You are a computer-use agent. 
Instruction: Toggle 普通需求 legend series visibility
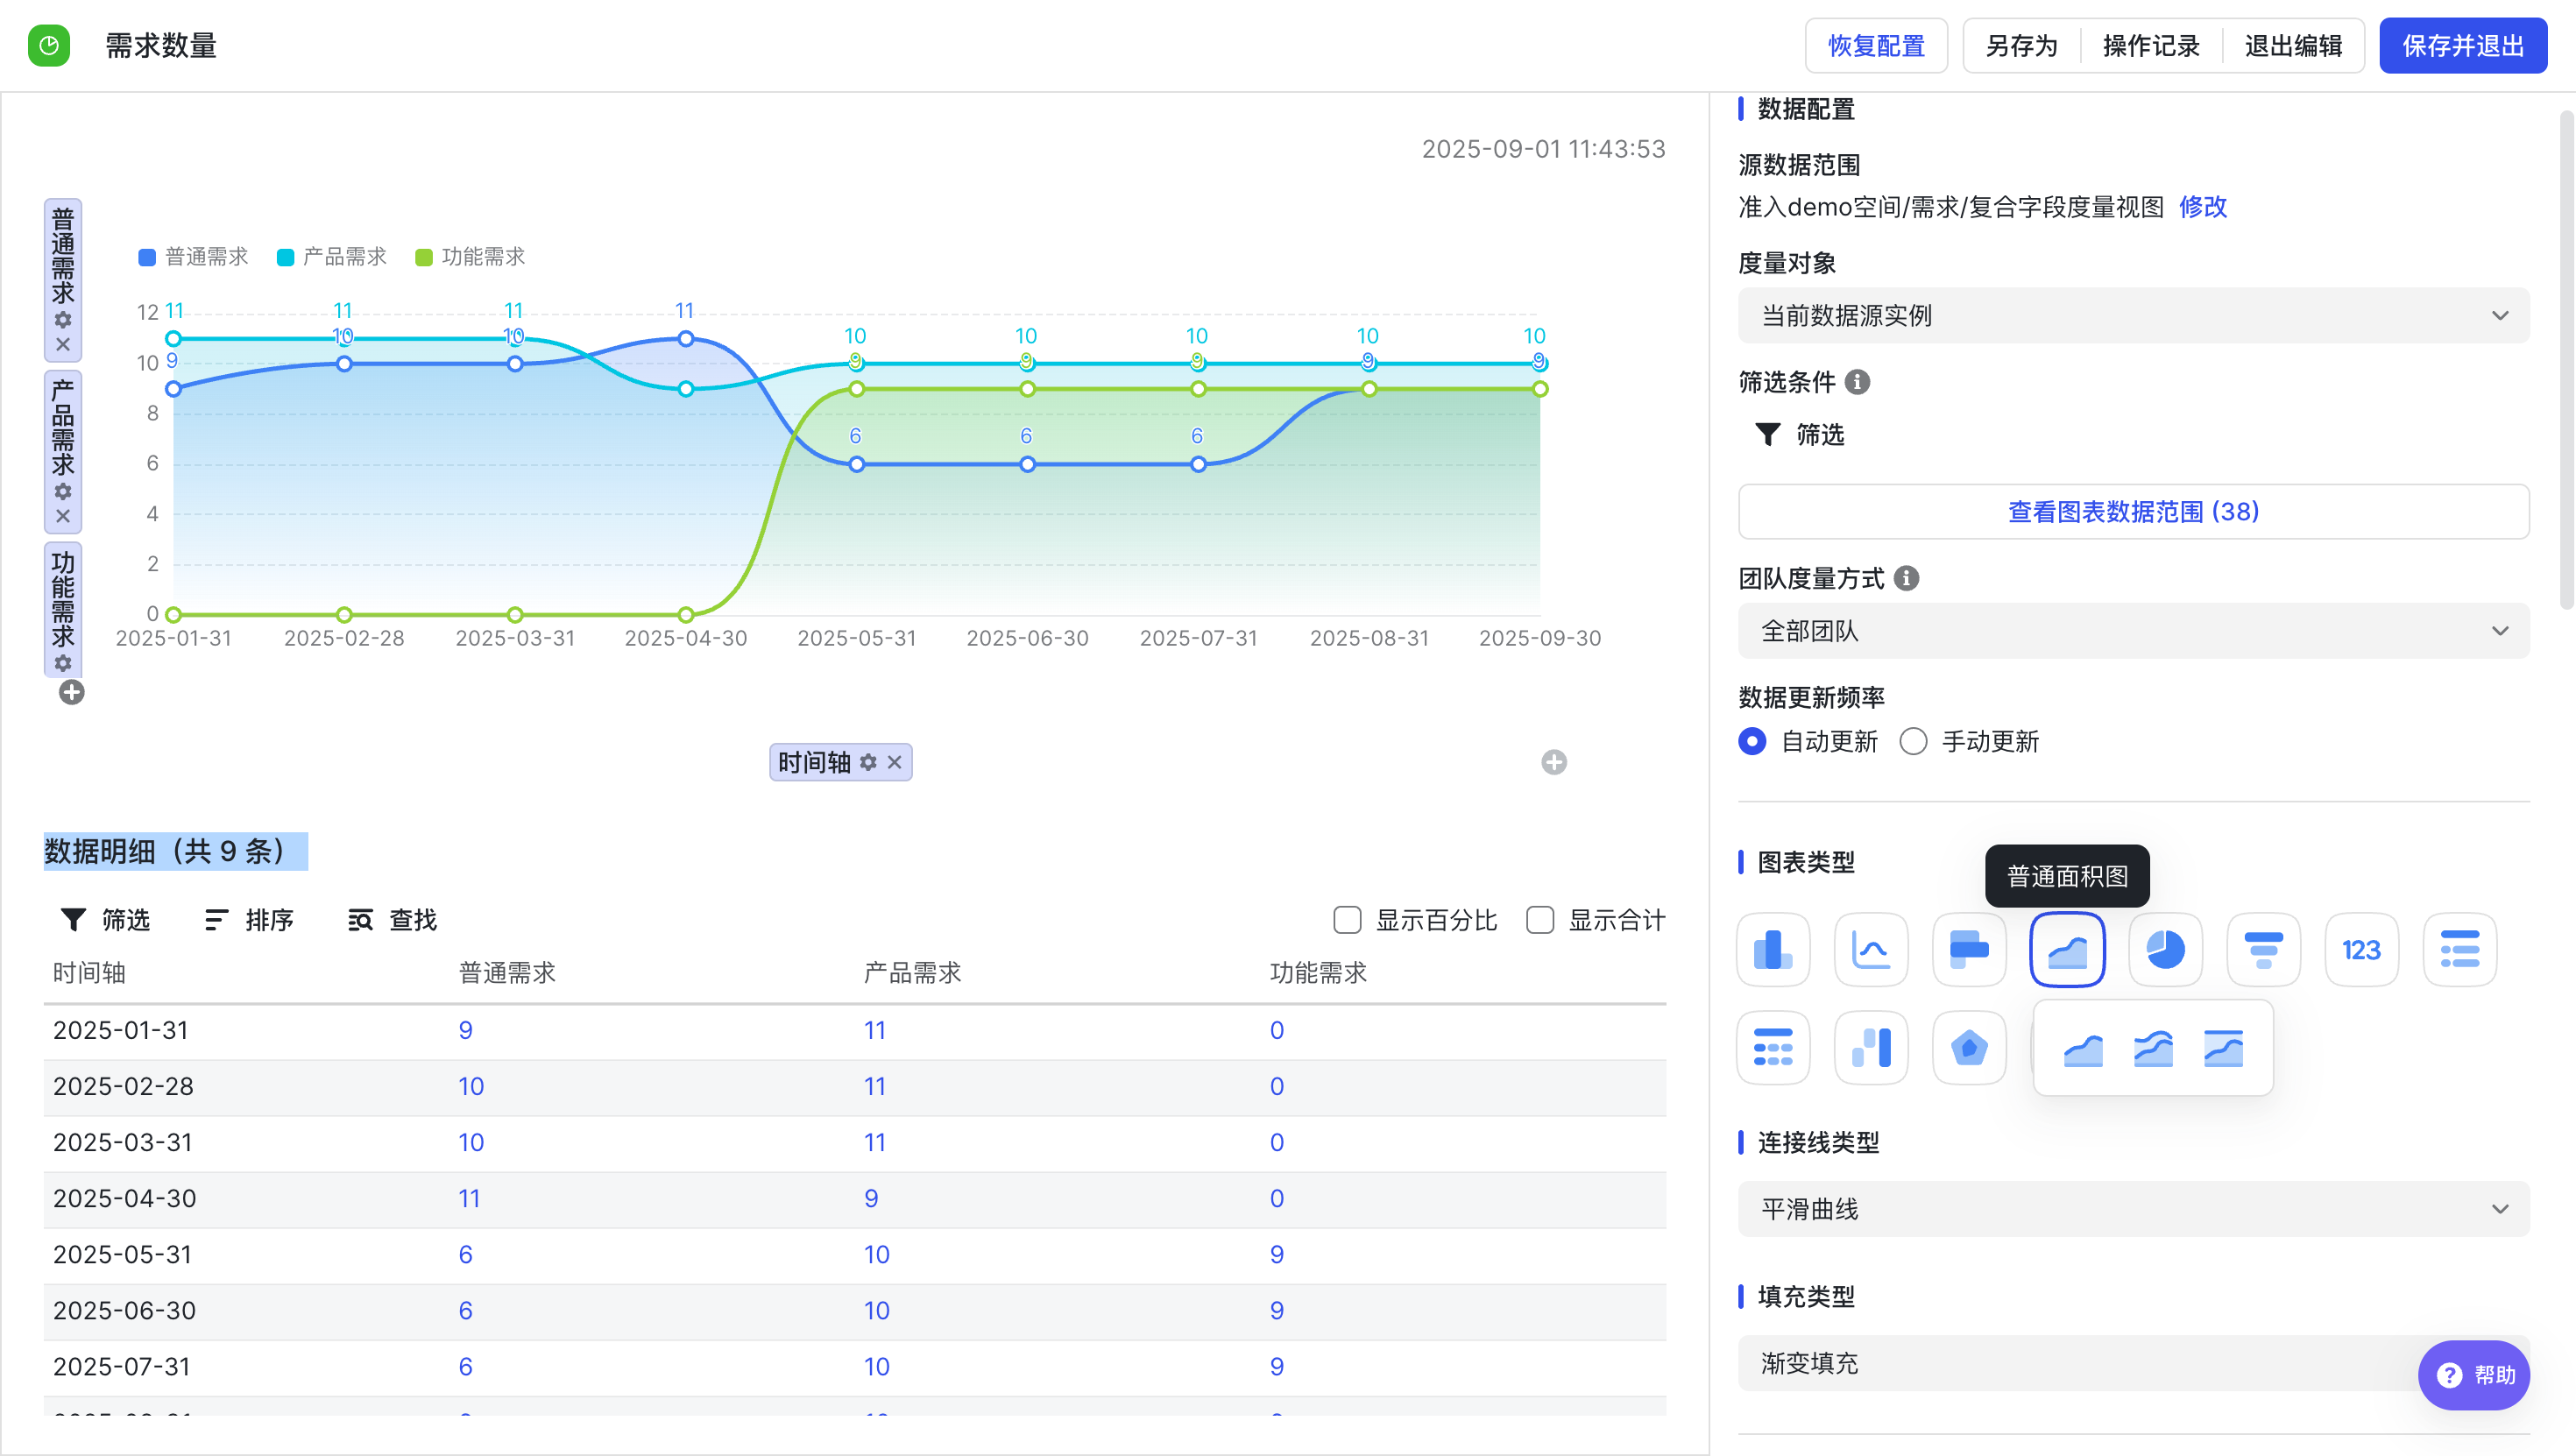pyautogui.click(x=193, y=257)
